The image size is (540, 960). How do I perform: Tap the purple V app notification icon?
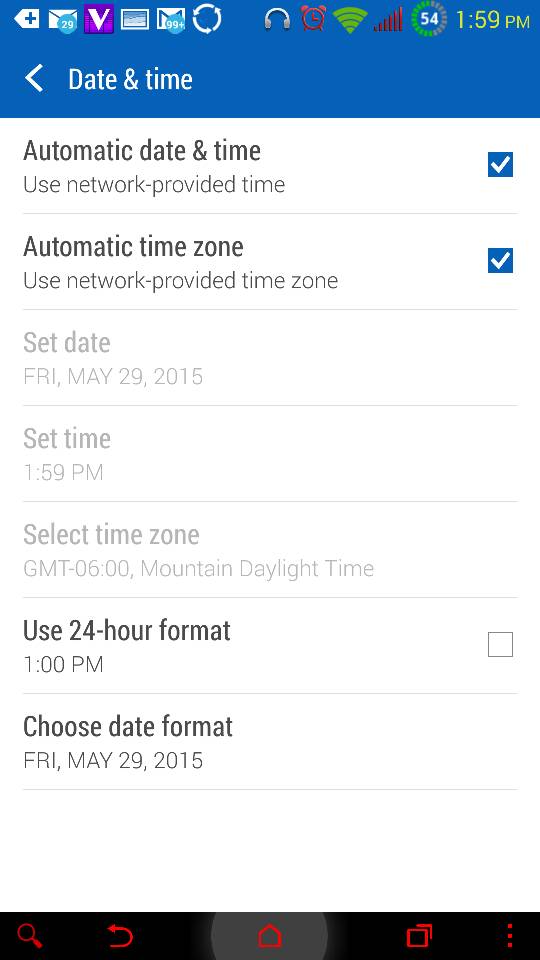click(x=99, y=20)
